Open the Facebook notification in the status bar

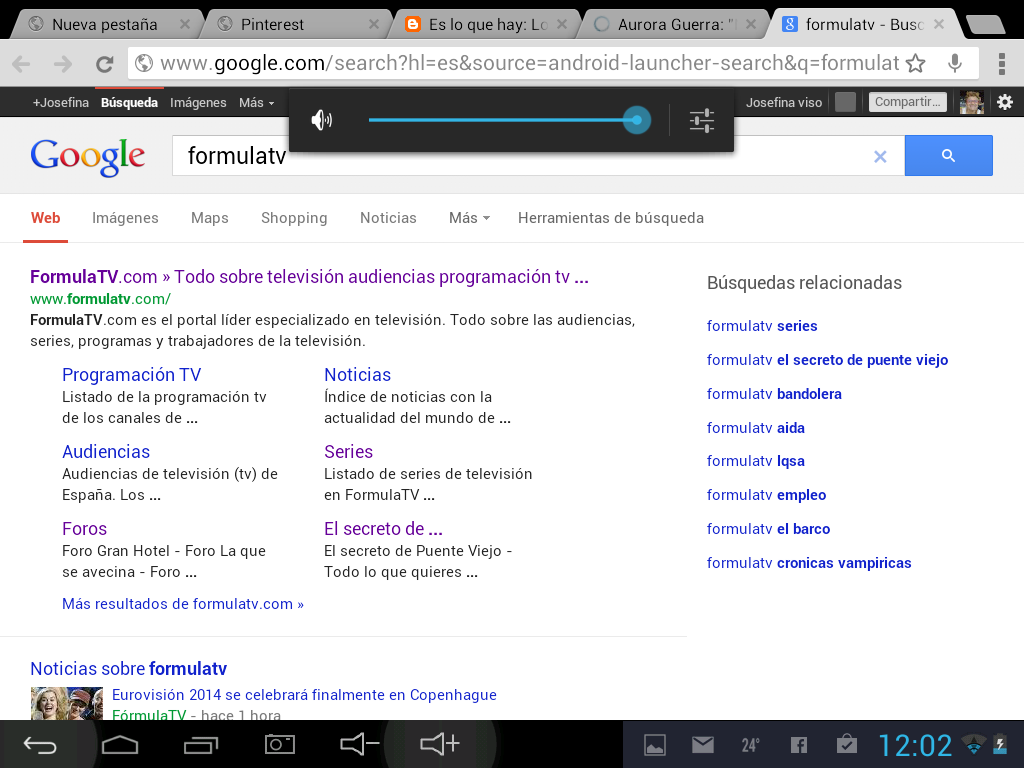[x=799, y=745]
